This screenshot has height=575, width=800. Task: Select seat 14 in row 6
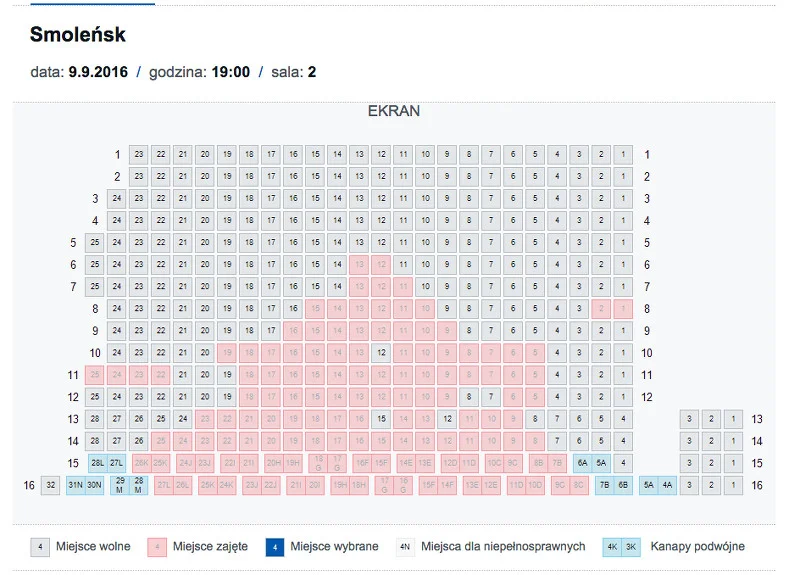click(x=337, y=265)
